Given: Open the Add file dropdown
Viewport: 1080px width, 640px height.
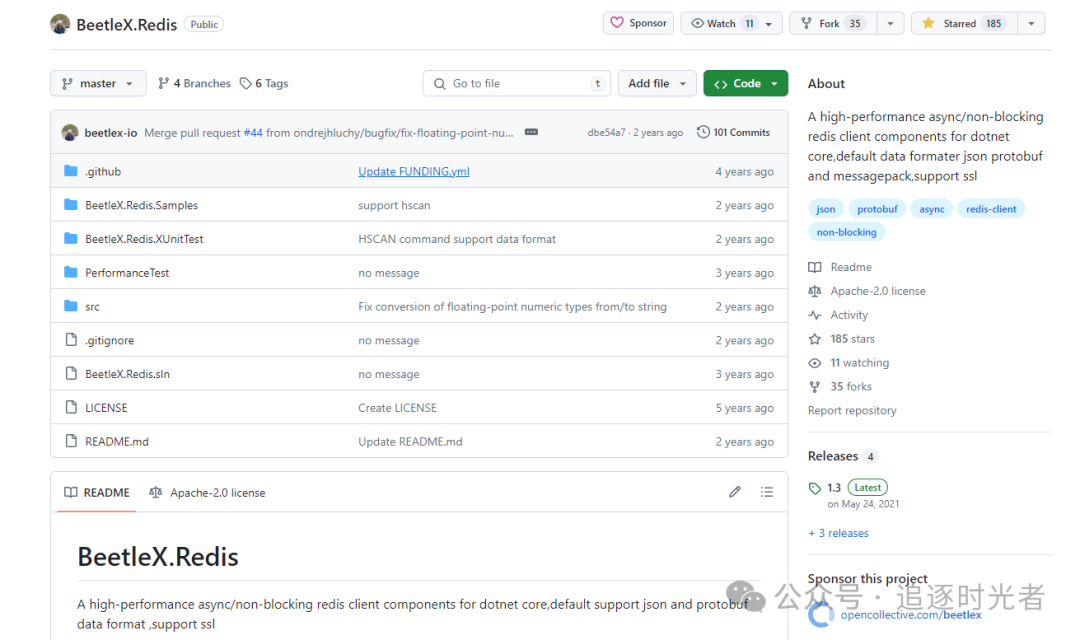Looking at the screenshot, I should [x=657, y=84].
